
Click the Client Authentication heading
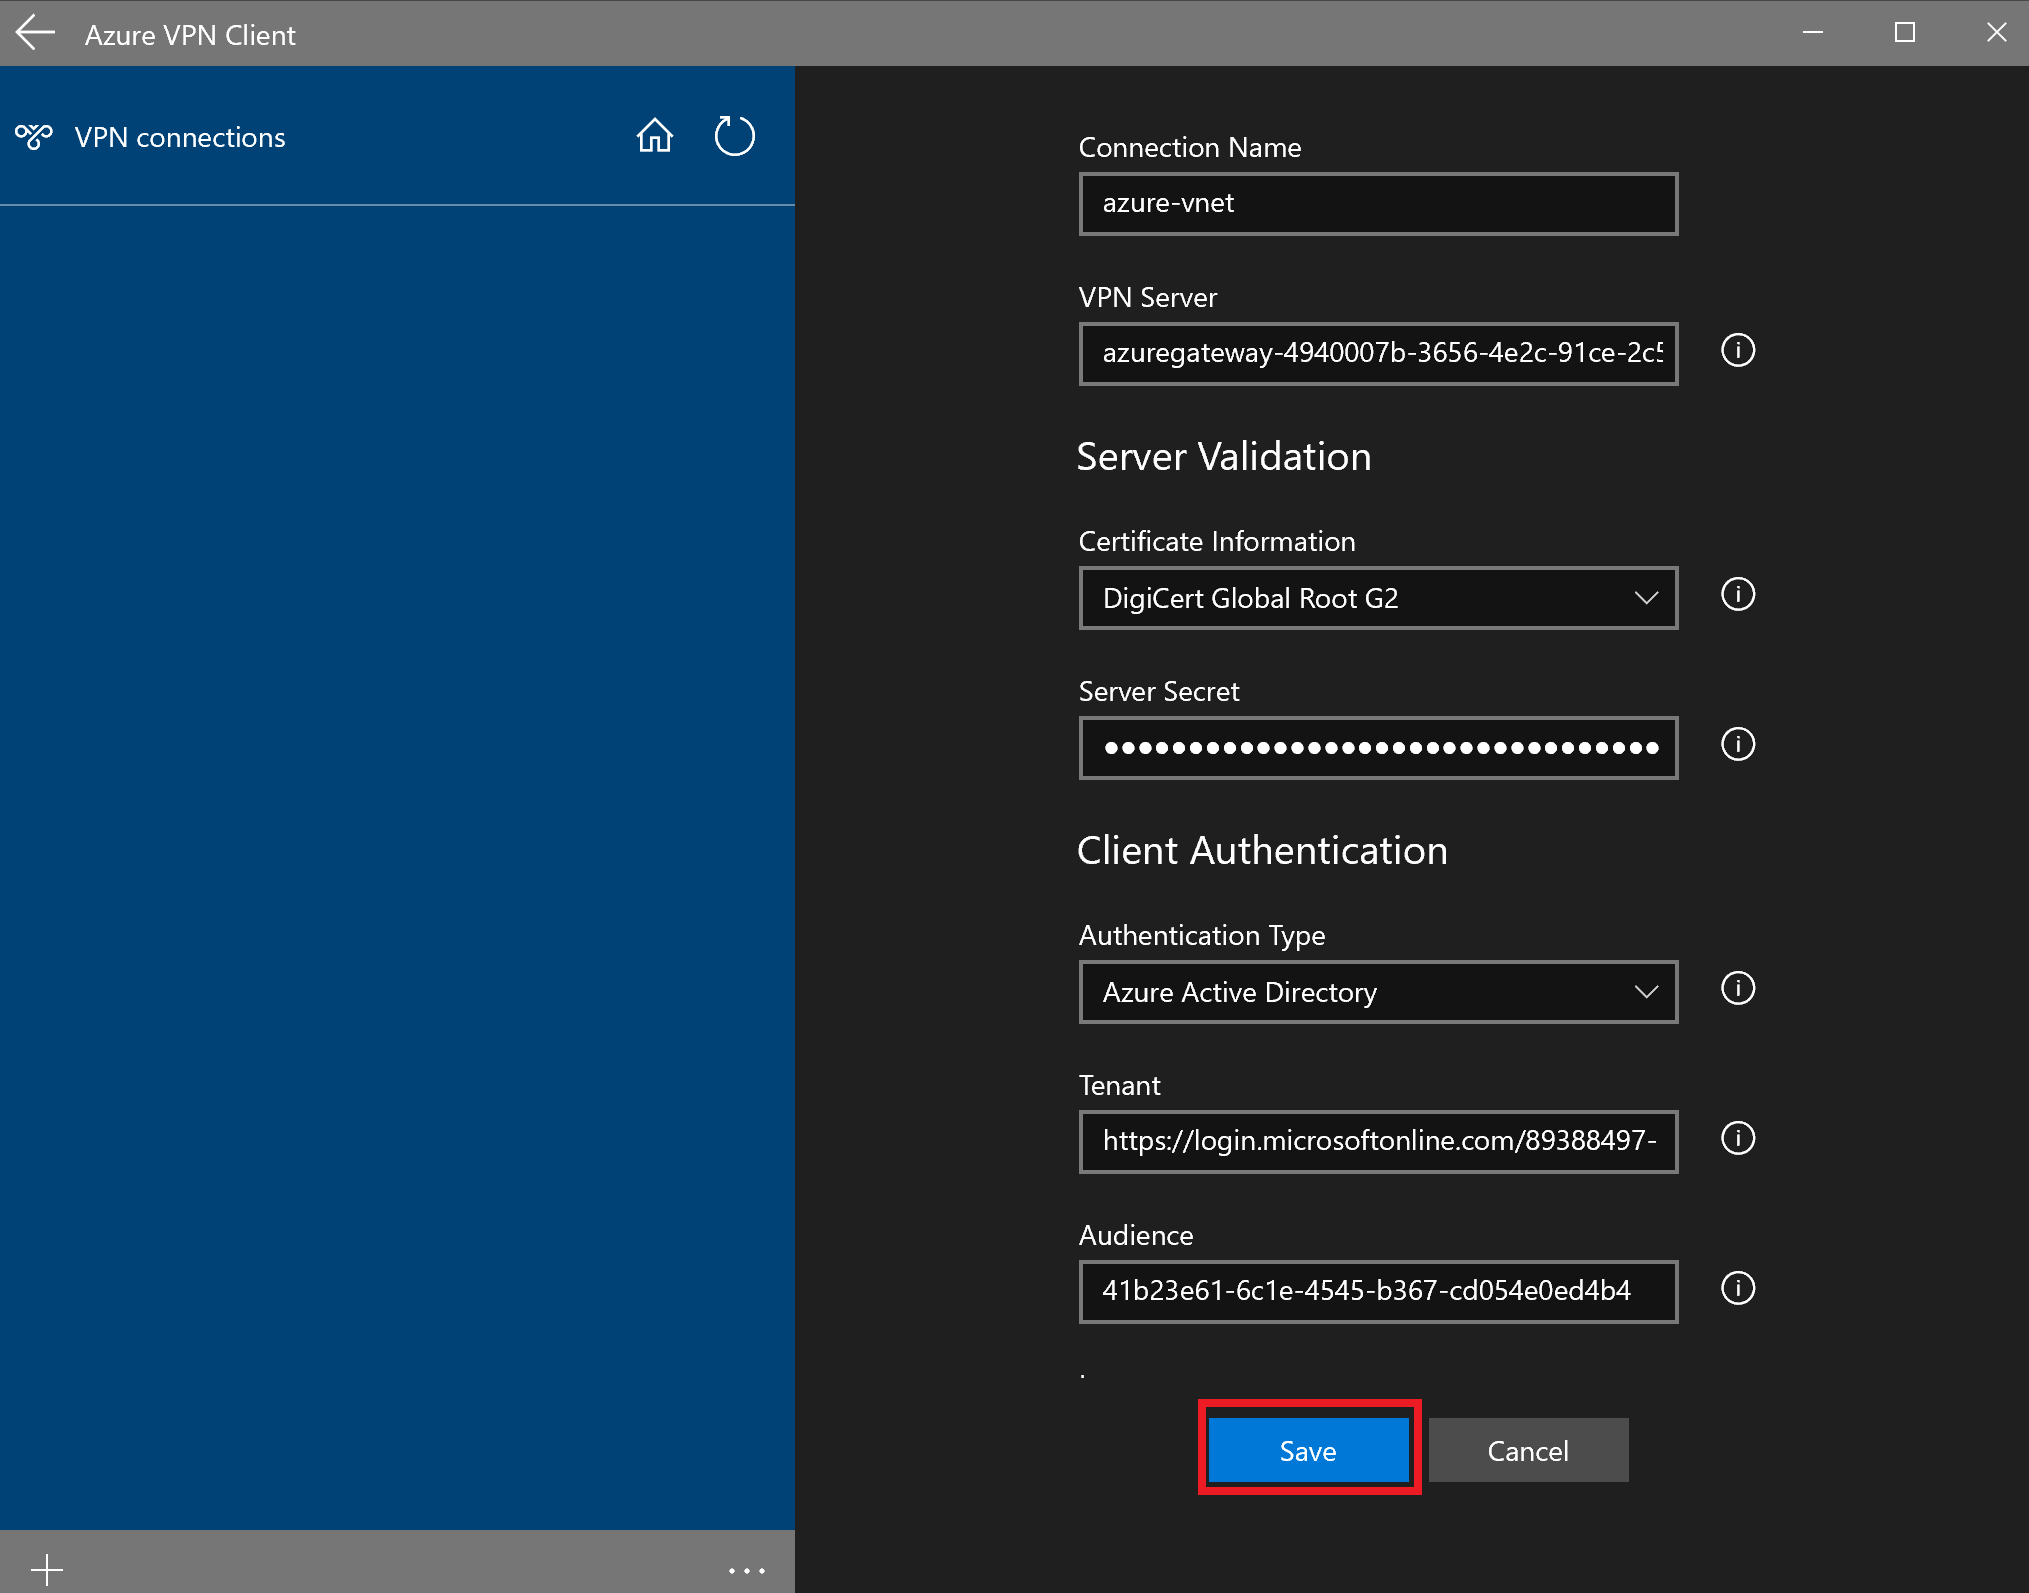point(1262,850)
